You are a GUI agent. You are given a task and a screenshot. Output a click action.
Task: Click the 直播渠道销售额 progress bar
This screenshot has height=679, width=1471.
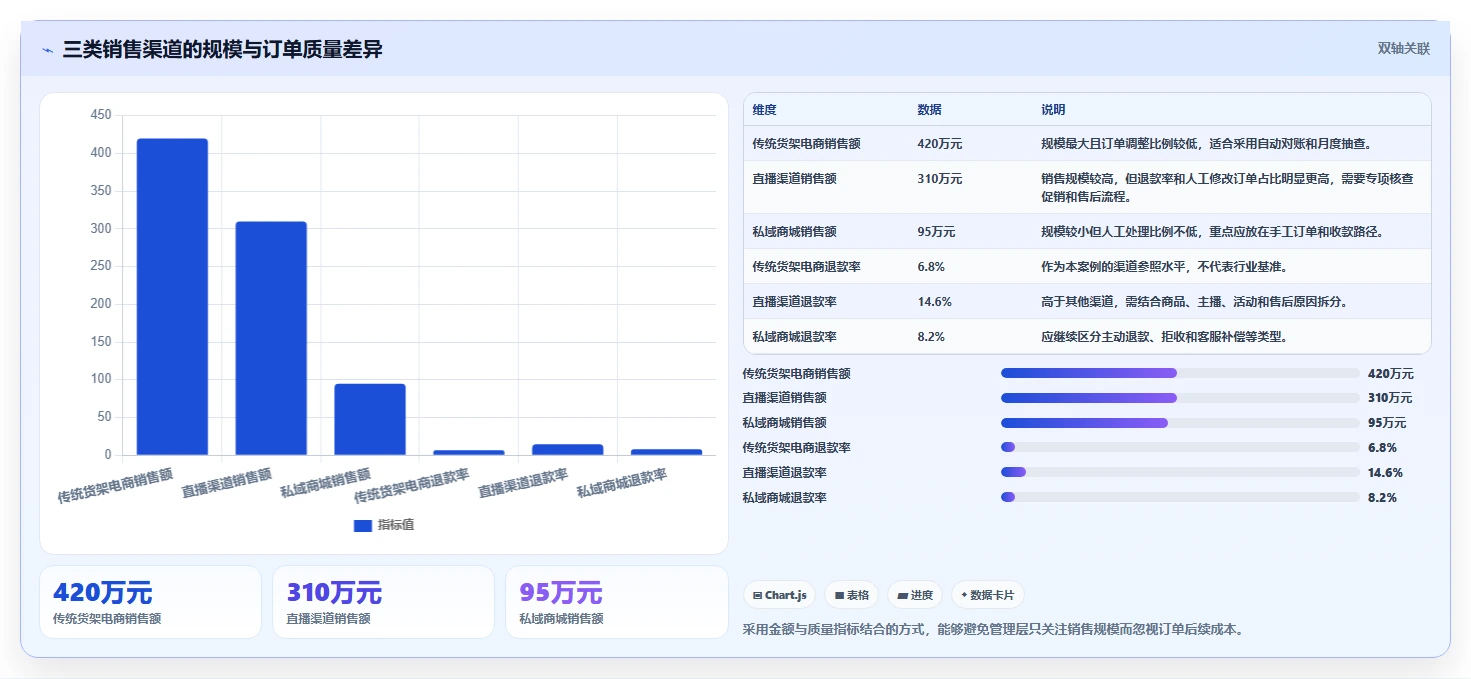coord(1180,398)
